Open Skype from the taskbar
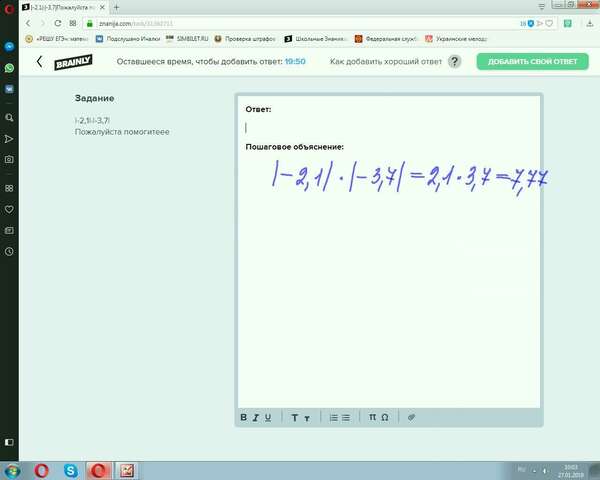The image size is (600, 480). click(70, 470)
